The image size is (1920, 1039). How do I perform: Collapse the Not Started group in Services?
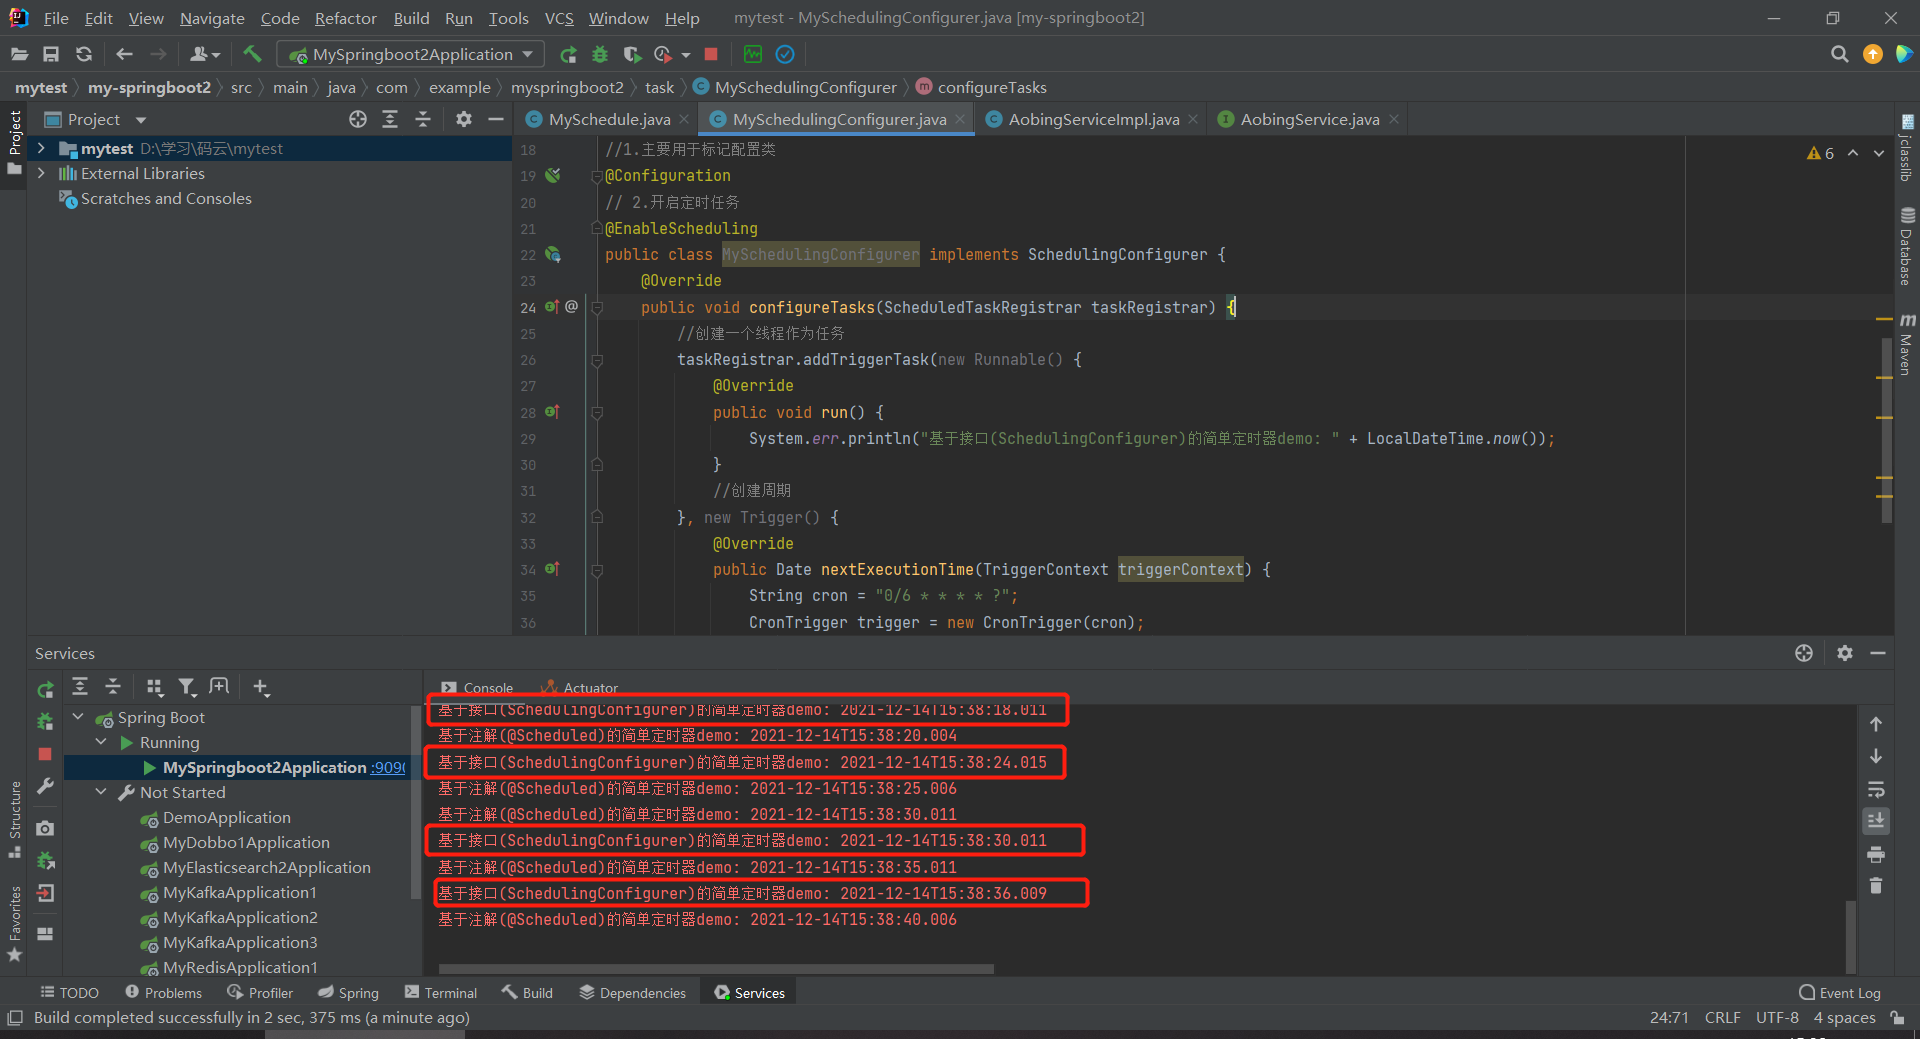(x=101, y=791)
